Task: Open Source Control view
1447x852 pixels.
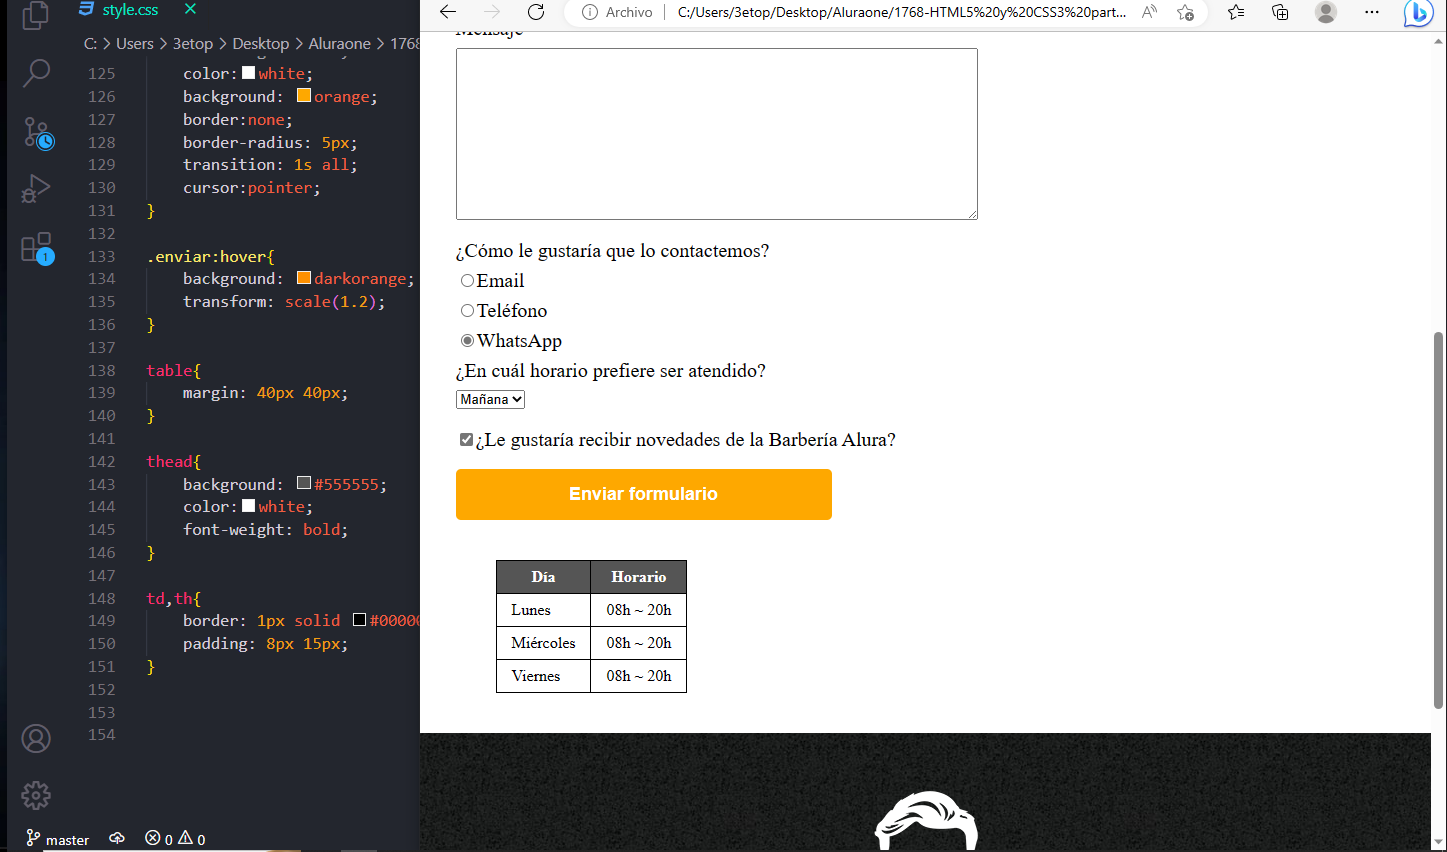Action: [37, 133]
